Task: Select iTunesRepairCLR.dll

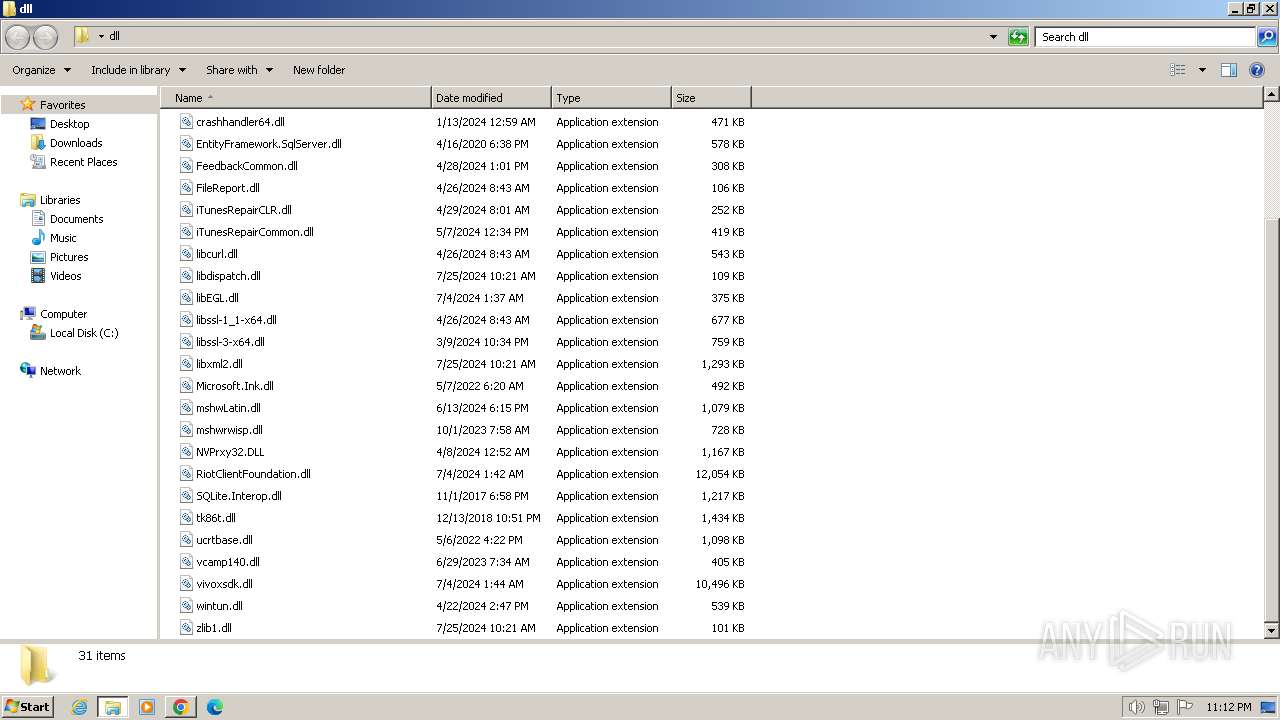Action: (x=244, y=210)
